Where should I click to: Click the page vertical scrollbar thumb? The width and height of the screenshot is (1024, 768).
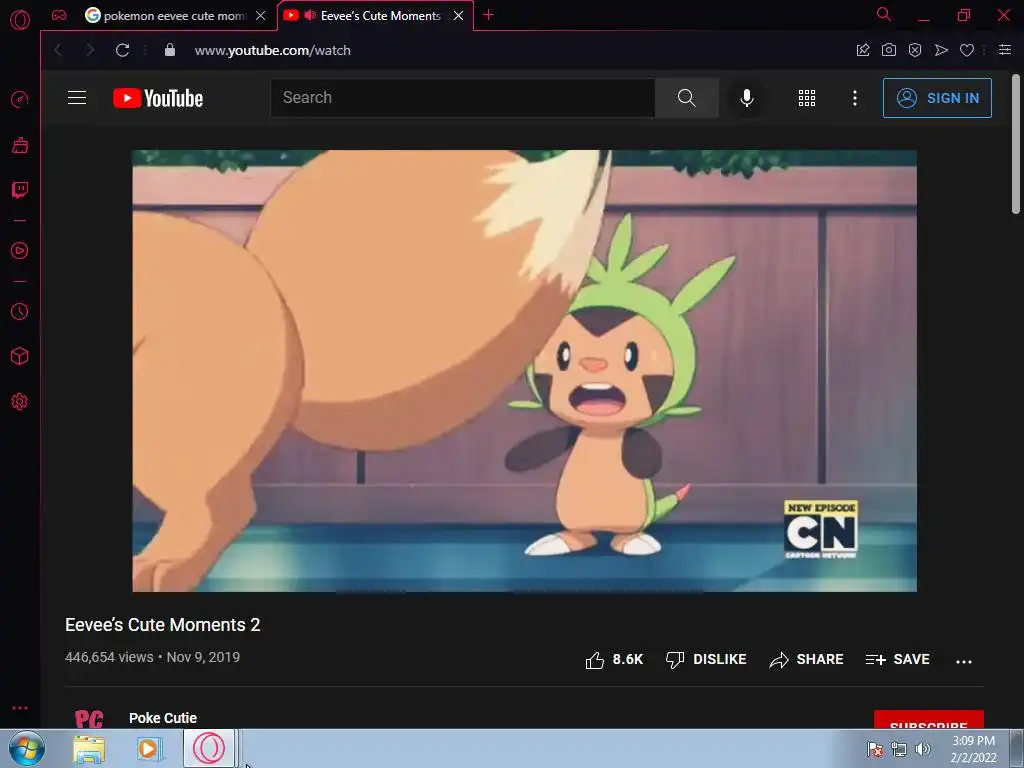pos(1016,144)
